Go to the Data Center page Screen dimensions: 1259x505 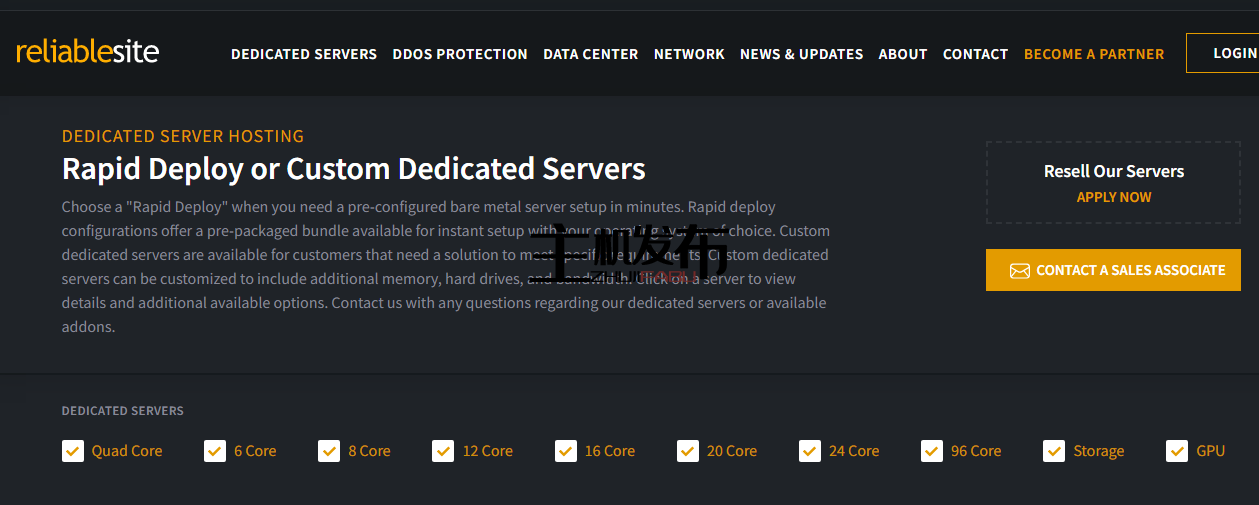pos(590,54)
